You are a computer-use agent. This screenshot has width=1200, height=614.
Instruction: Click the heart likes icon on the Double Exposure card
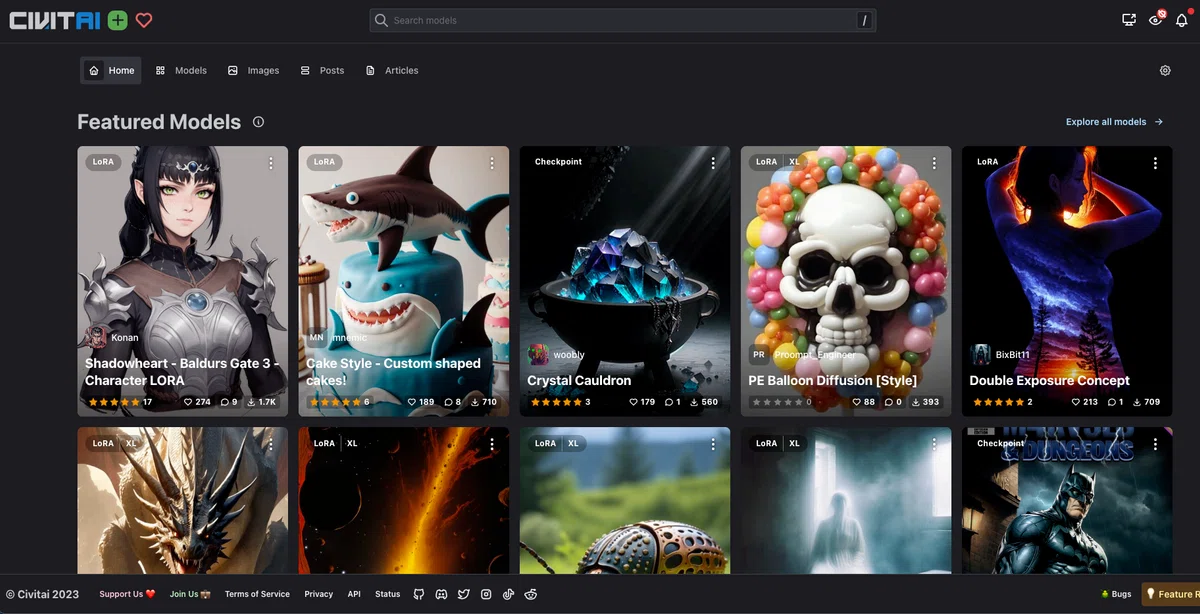(x=1076, y=402)
